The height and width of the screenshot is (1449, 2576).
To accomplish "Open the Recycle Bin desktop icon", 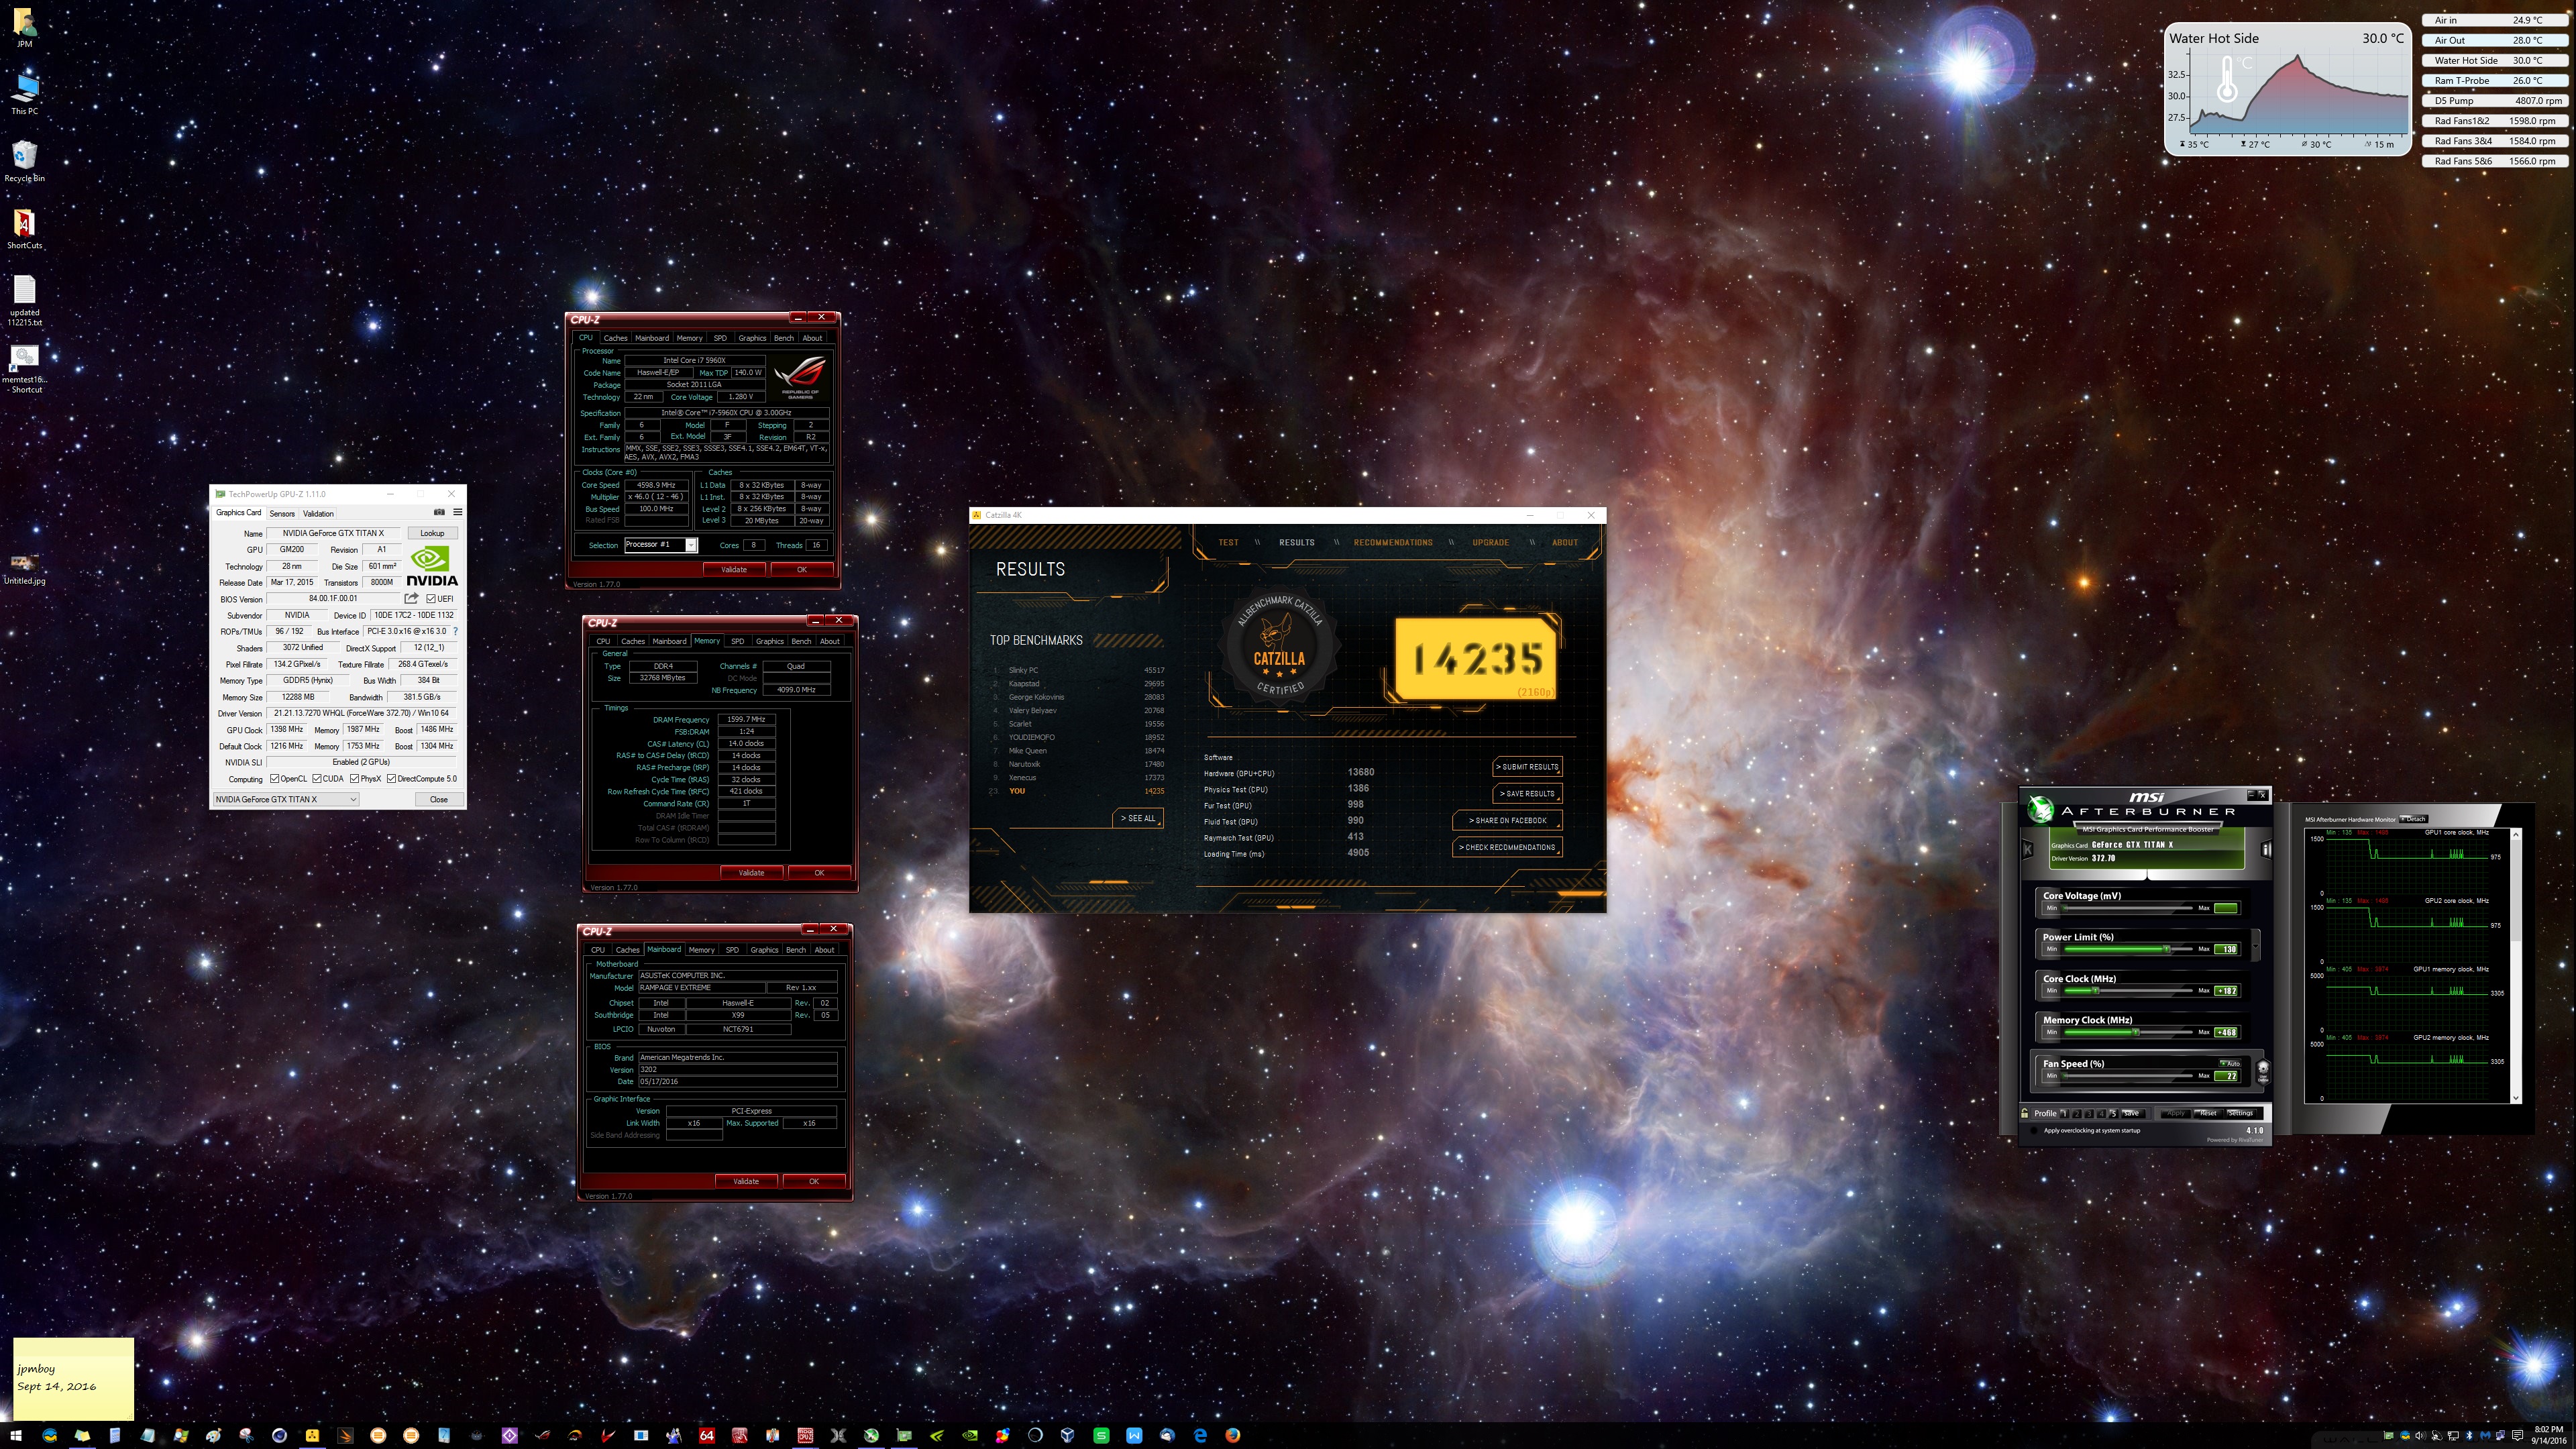I will 25,160.
